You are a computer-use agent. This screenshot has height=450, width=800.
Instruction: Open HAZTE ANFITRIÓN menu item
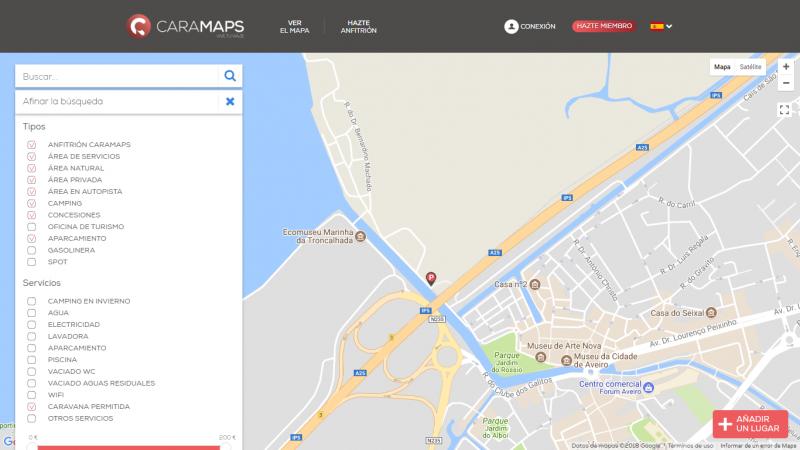[x=358, y=26]
